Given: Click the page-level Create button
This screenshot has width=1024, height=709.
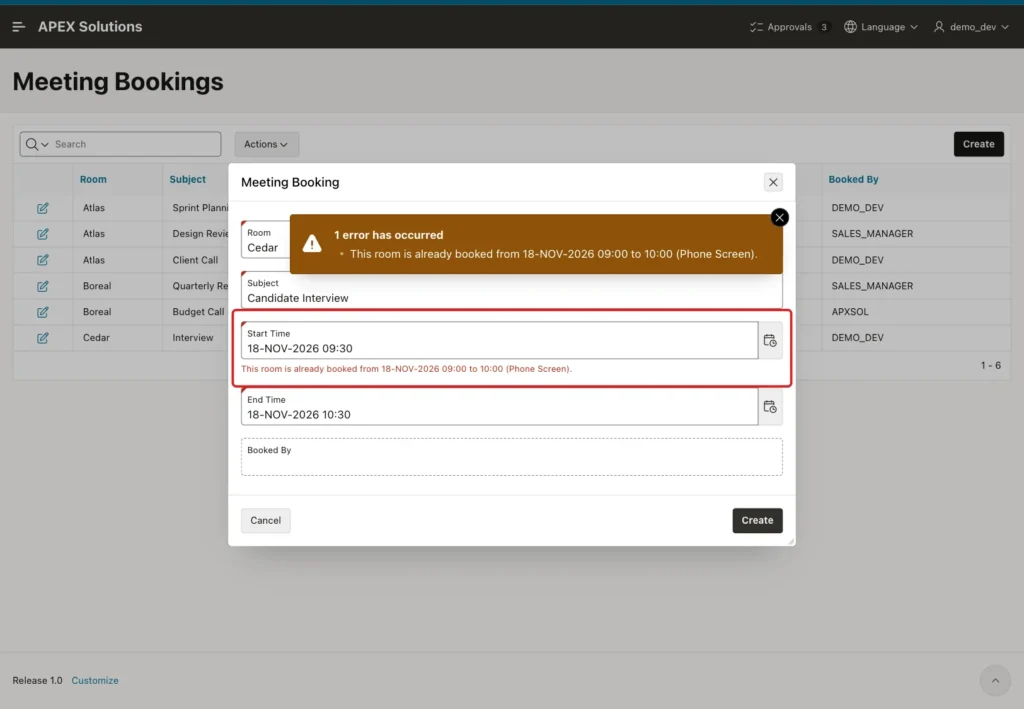Looking at the screenshot, I should 978,144.
